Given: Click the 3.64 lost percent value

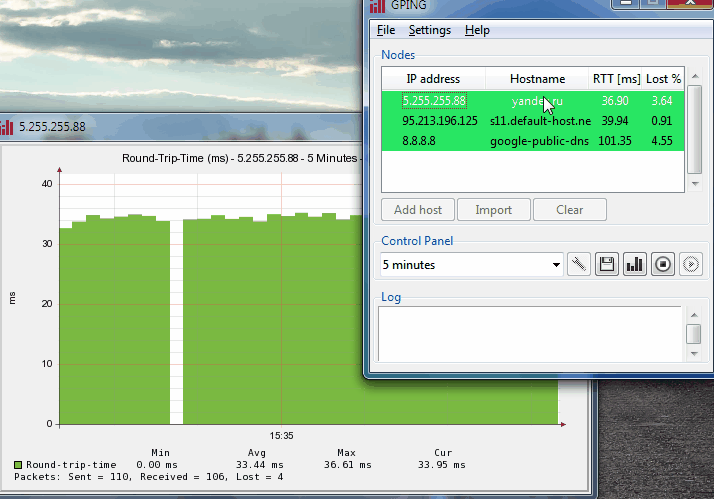Looking at the screenshot, I should (662, 101).
